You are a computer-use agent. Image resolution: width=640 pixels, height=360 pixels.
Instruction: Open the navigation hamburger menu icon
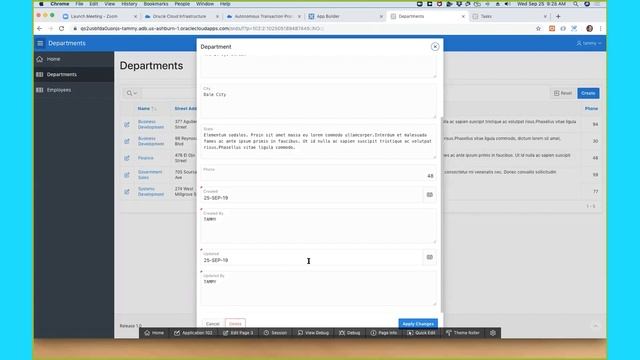[40, 43]
